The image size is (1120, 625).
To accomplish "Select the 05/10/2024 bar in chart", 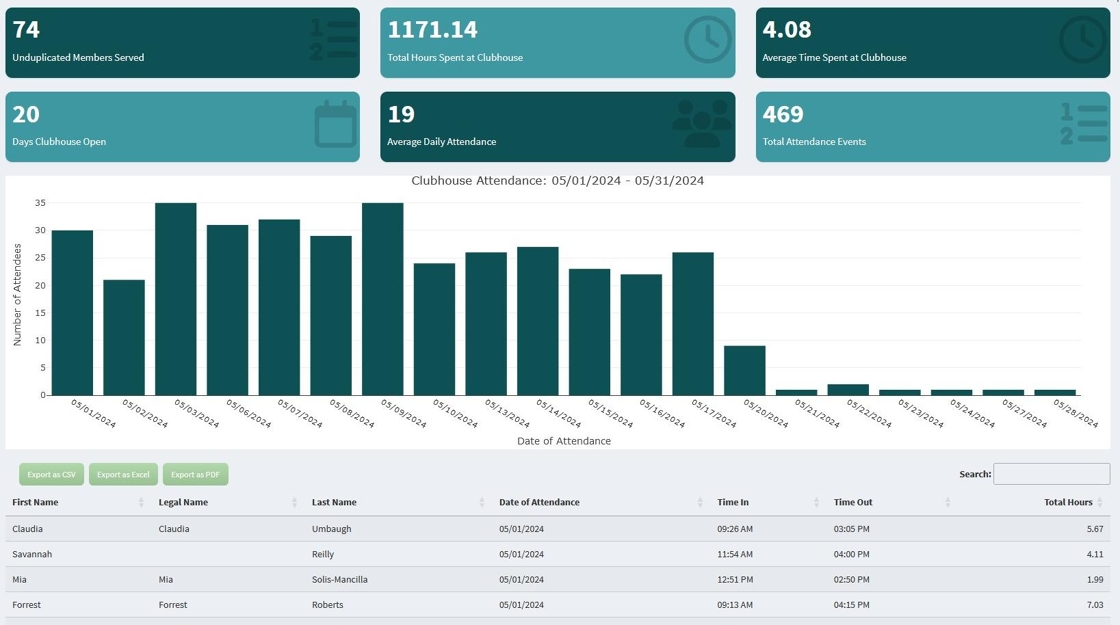I will pos(434,329).
